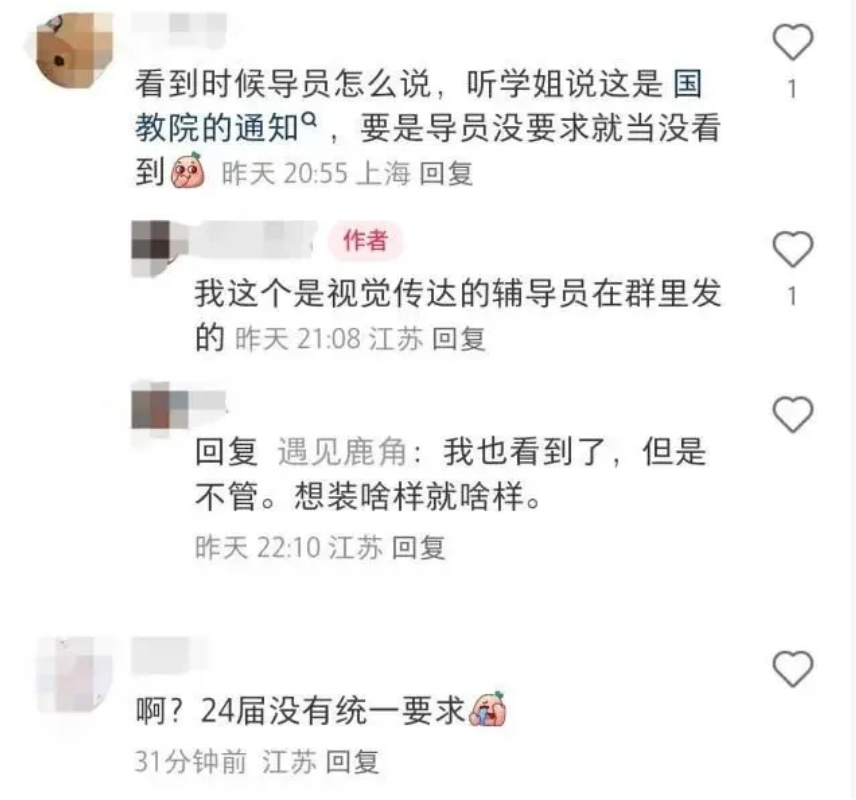
Task: Click the author's blurred username
Action: pos(253,240)
